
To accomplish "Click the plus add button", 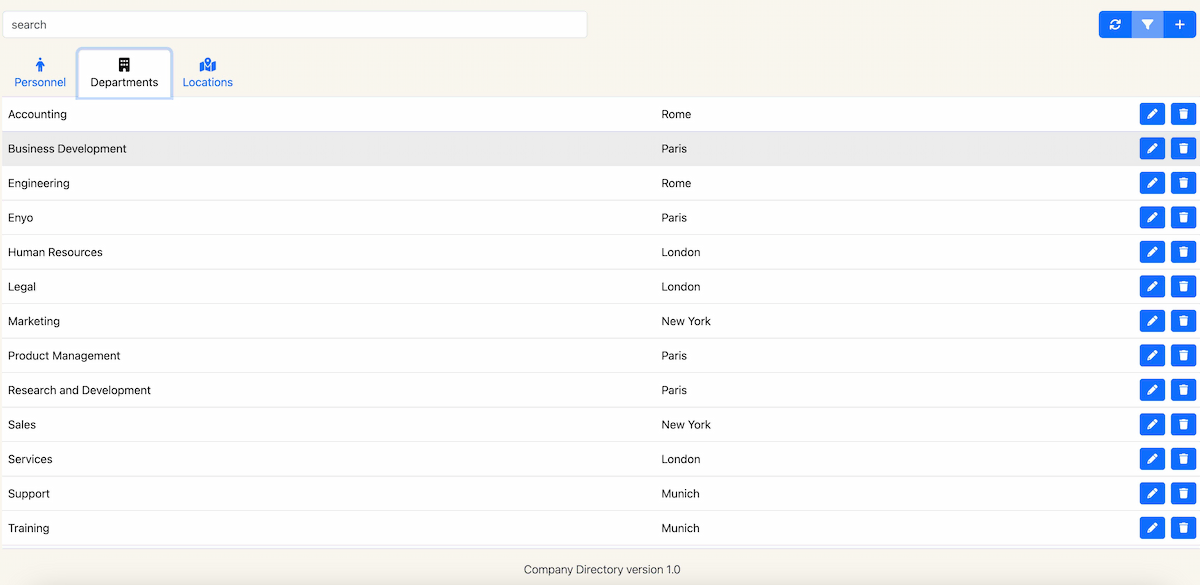I will pos(1180,25).
